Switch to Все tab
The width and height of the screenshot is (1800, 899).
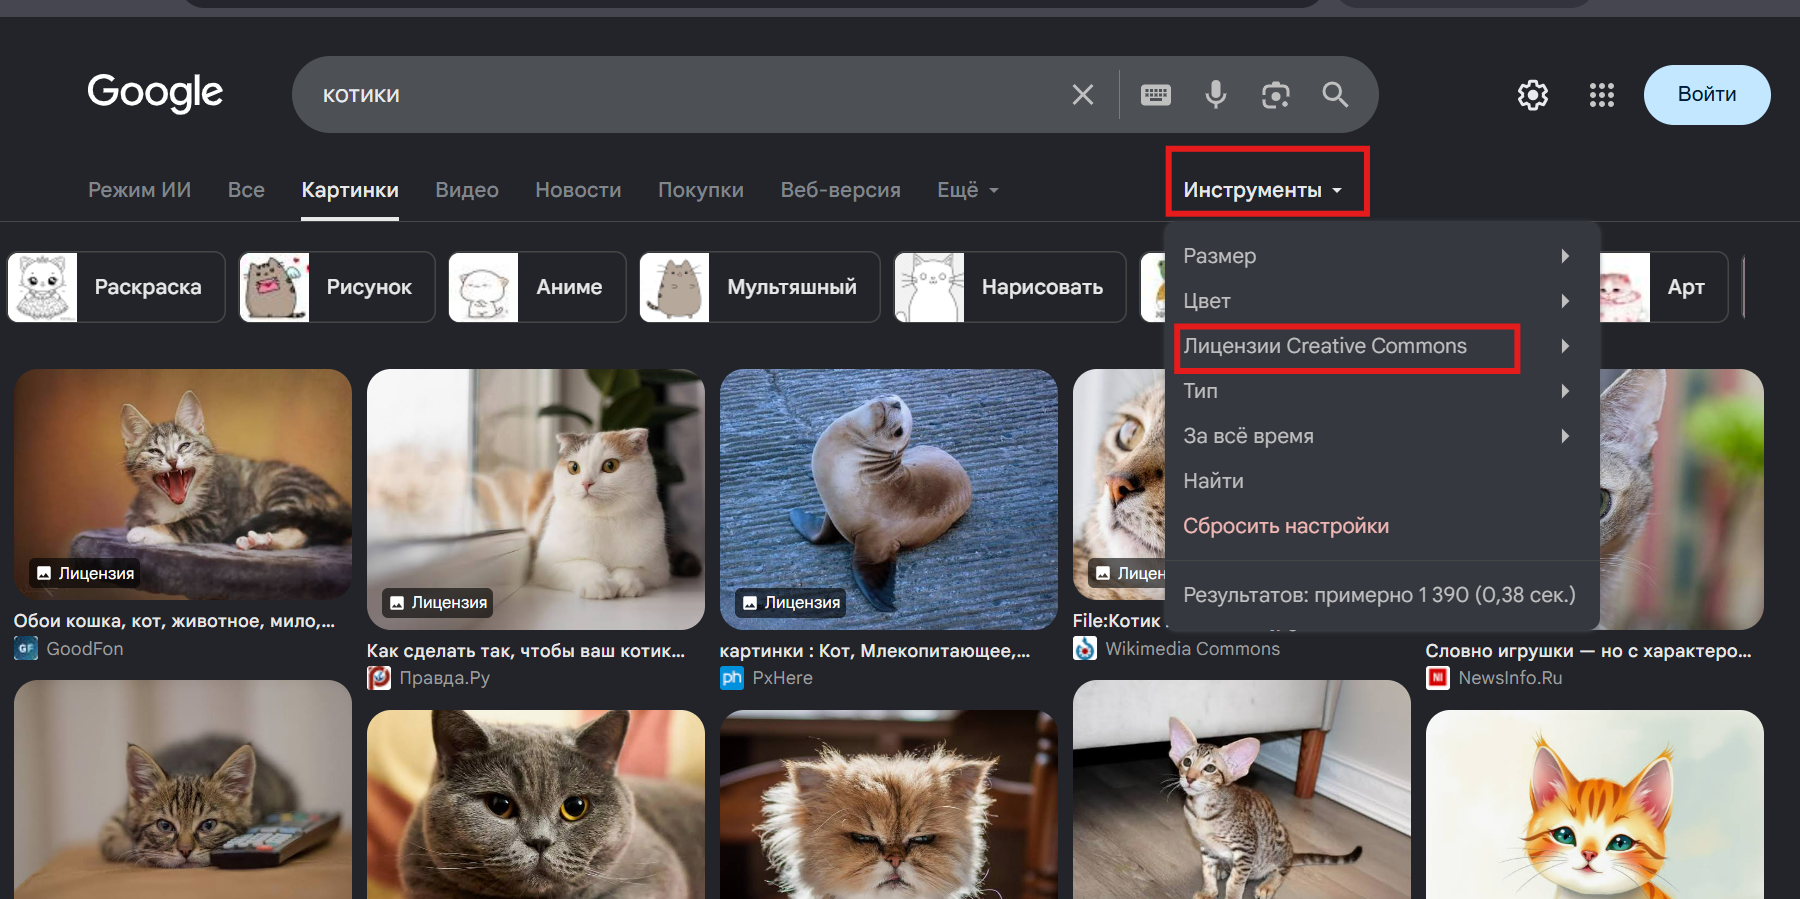click(x=246, y=190)
